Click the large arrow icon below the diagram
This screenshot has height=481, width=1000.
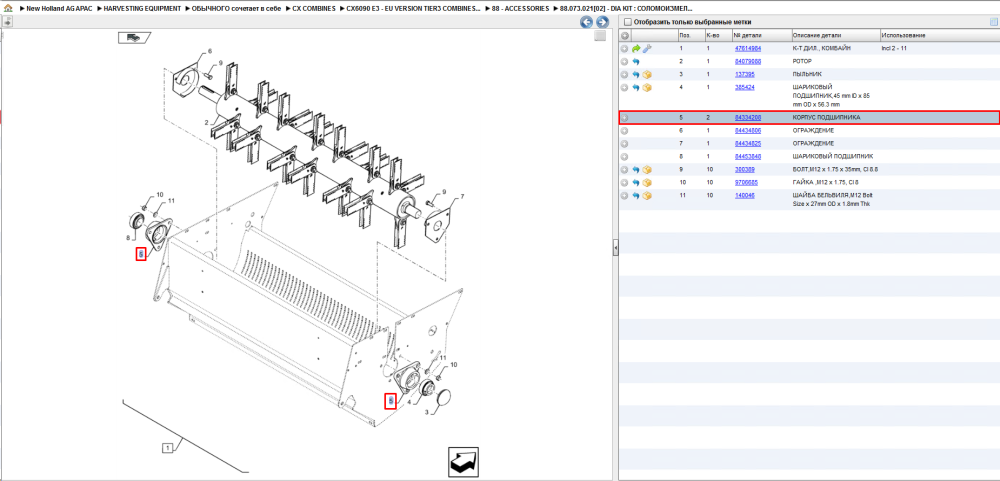click(x=463, y=462)
